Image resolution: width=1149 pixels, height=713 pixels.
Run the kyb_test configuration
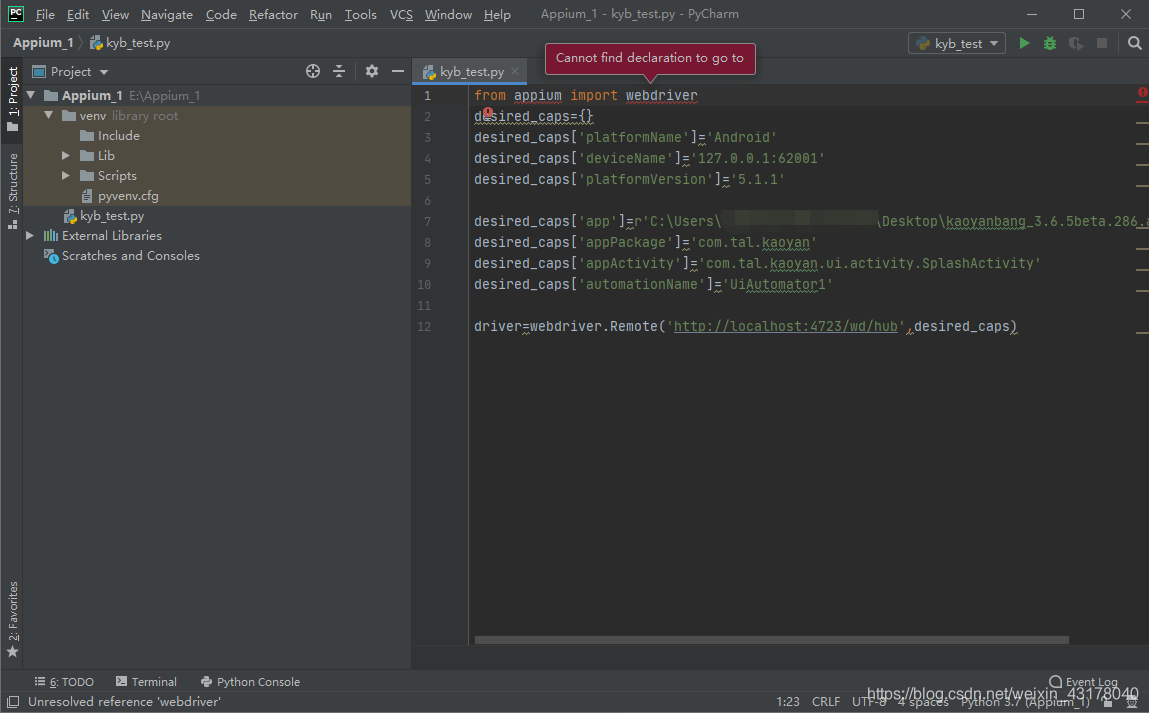(x=1022, y=42)
